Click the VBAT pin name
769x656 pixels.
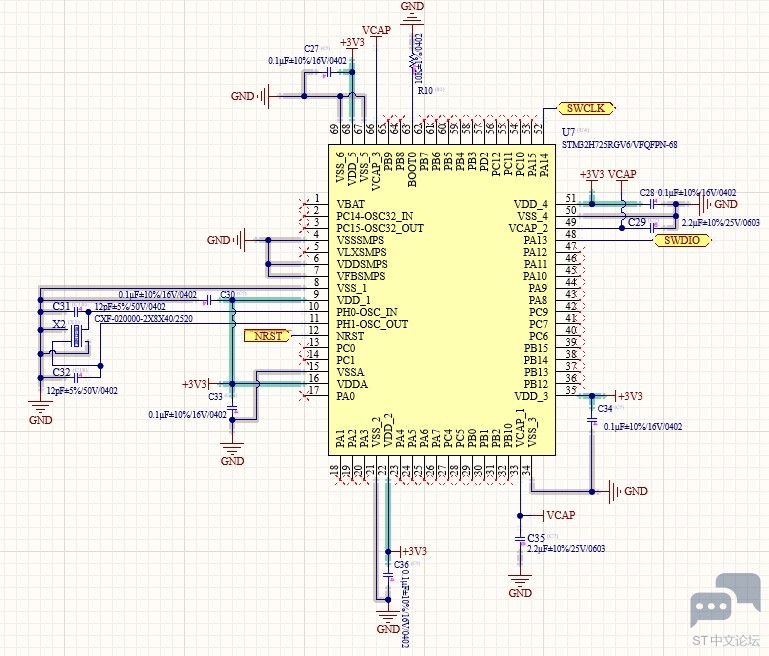pos(351,204)
